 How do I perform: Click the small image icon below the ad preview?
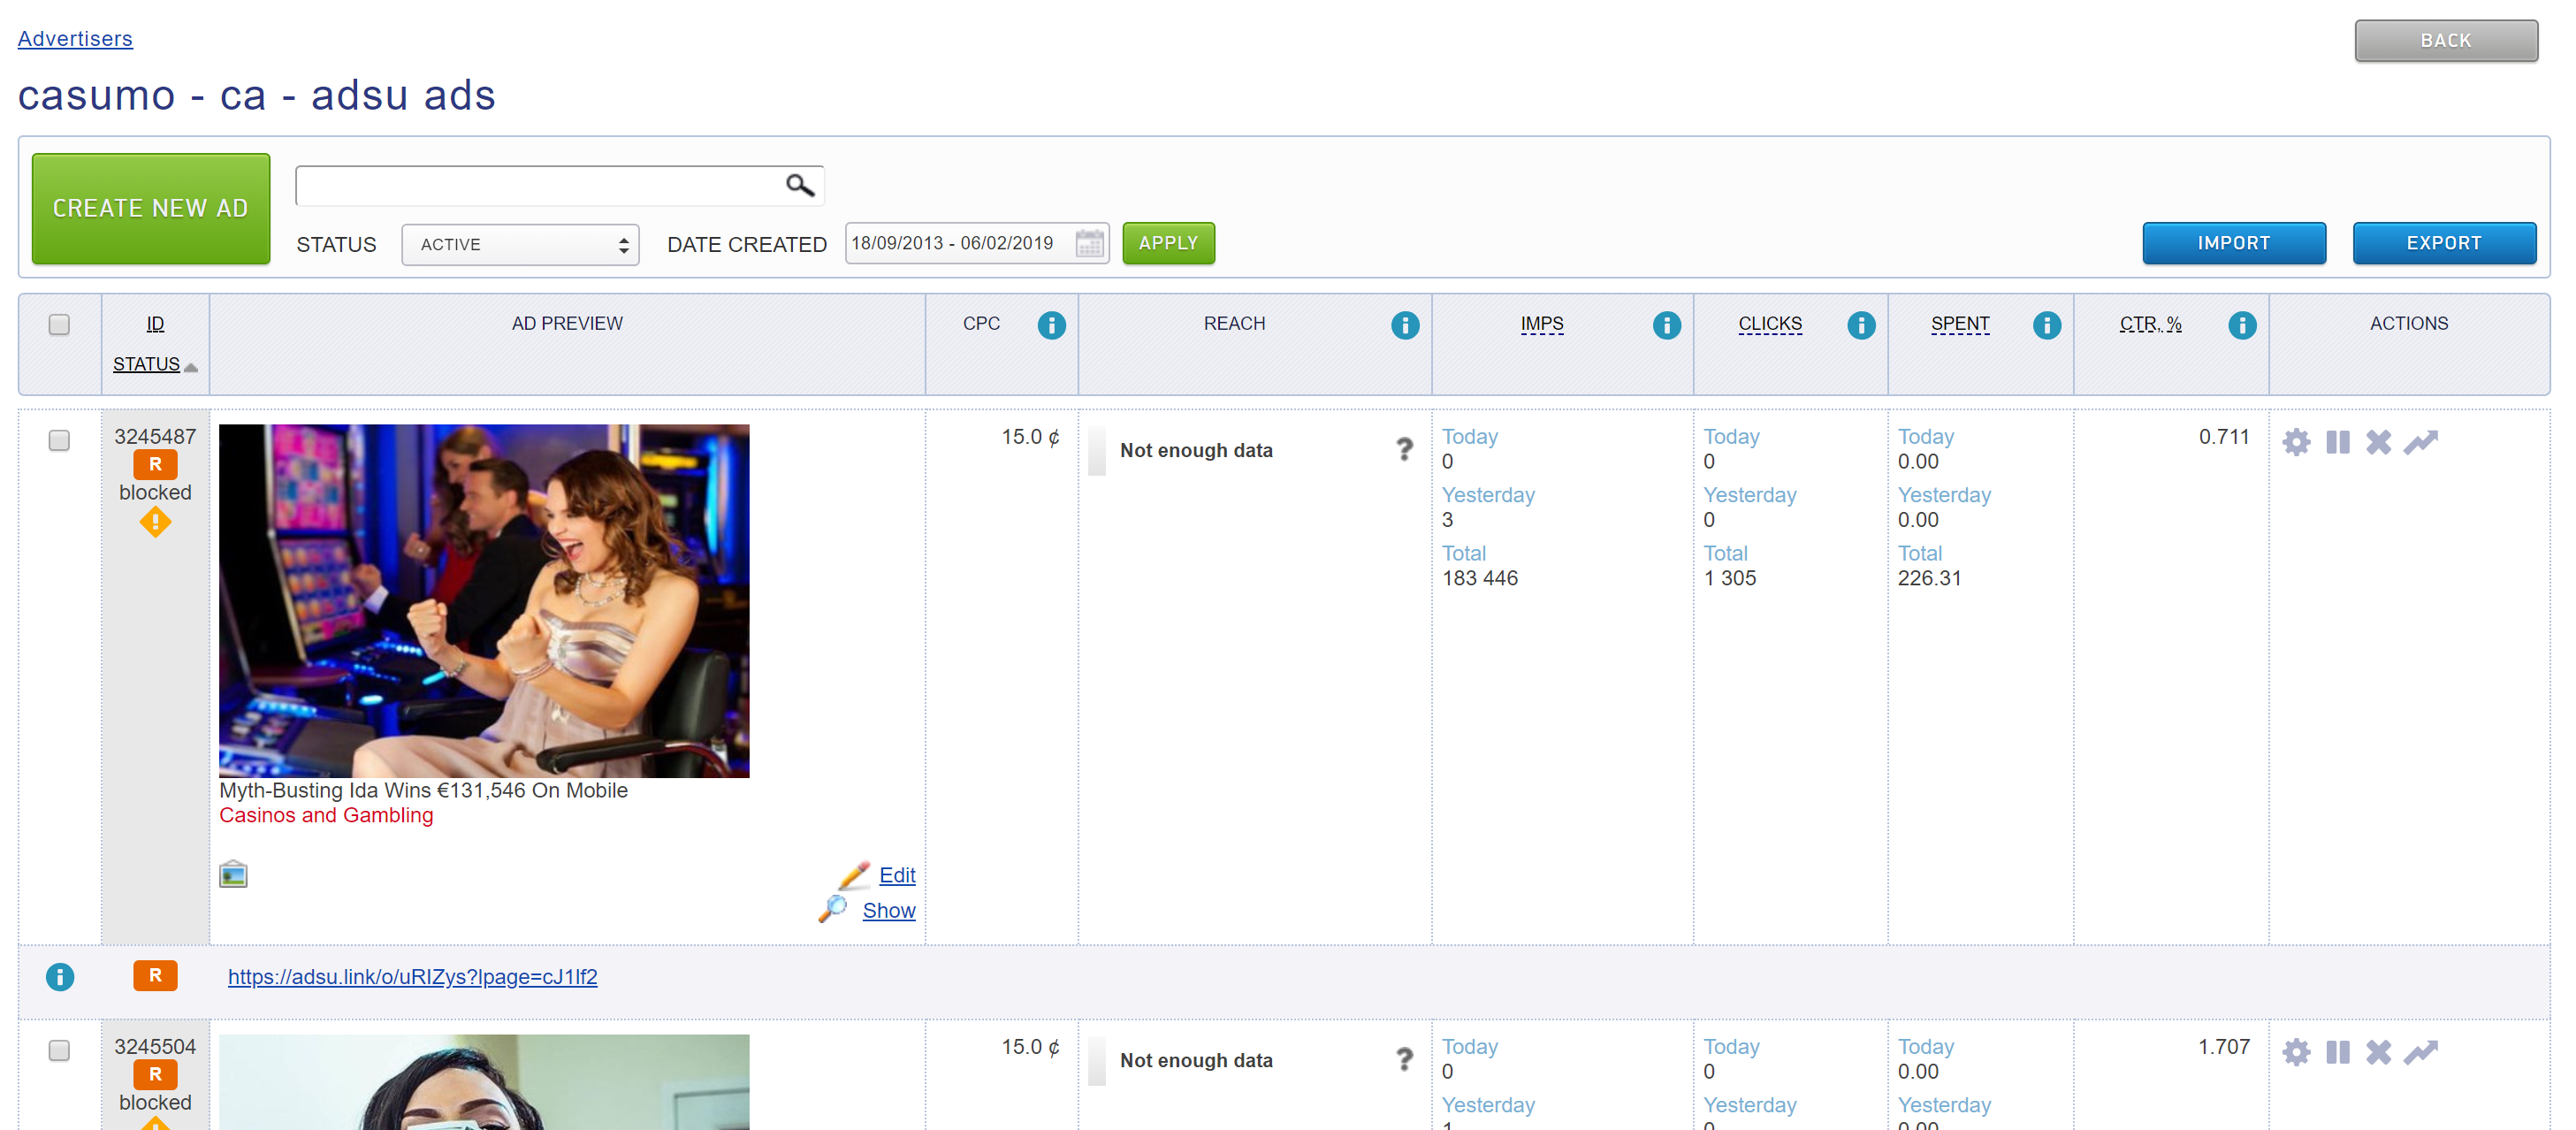click(233, 875)
